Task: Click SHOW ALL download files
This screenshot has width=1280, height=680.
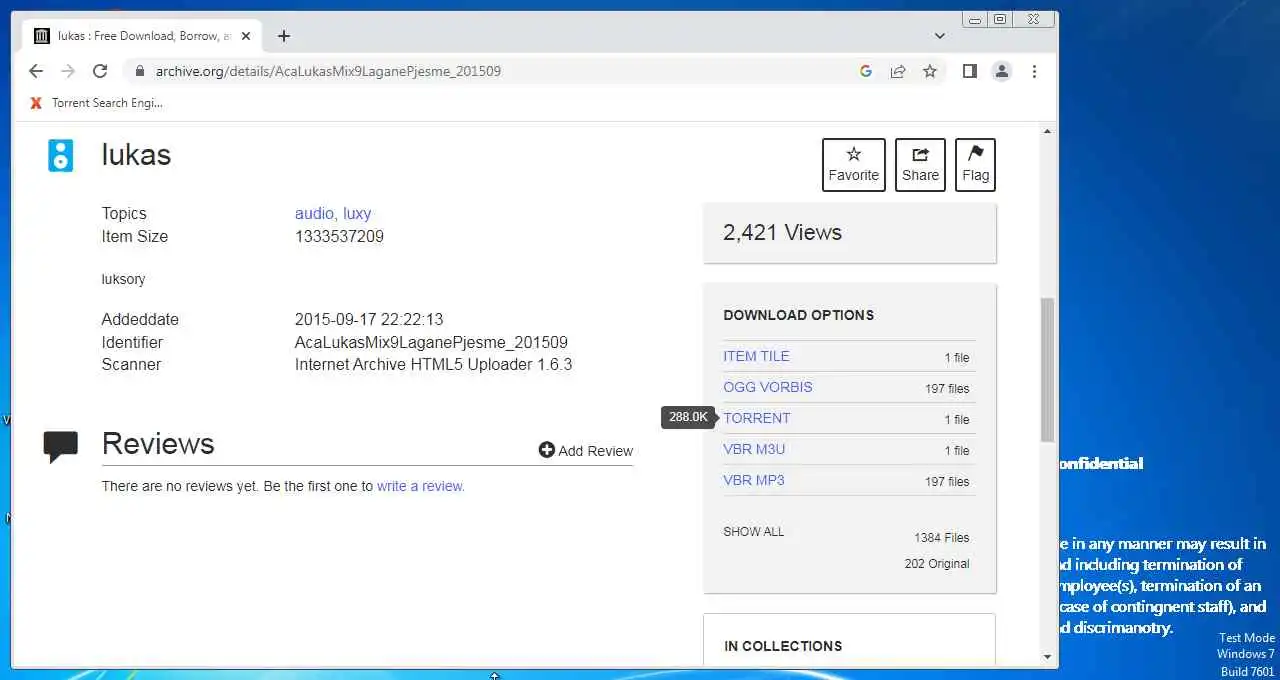Action: (x=754, y=532)
